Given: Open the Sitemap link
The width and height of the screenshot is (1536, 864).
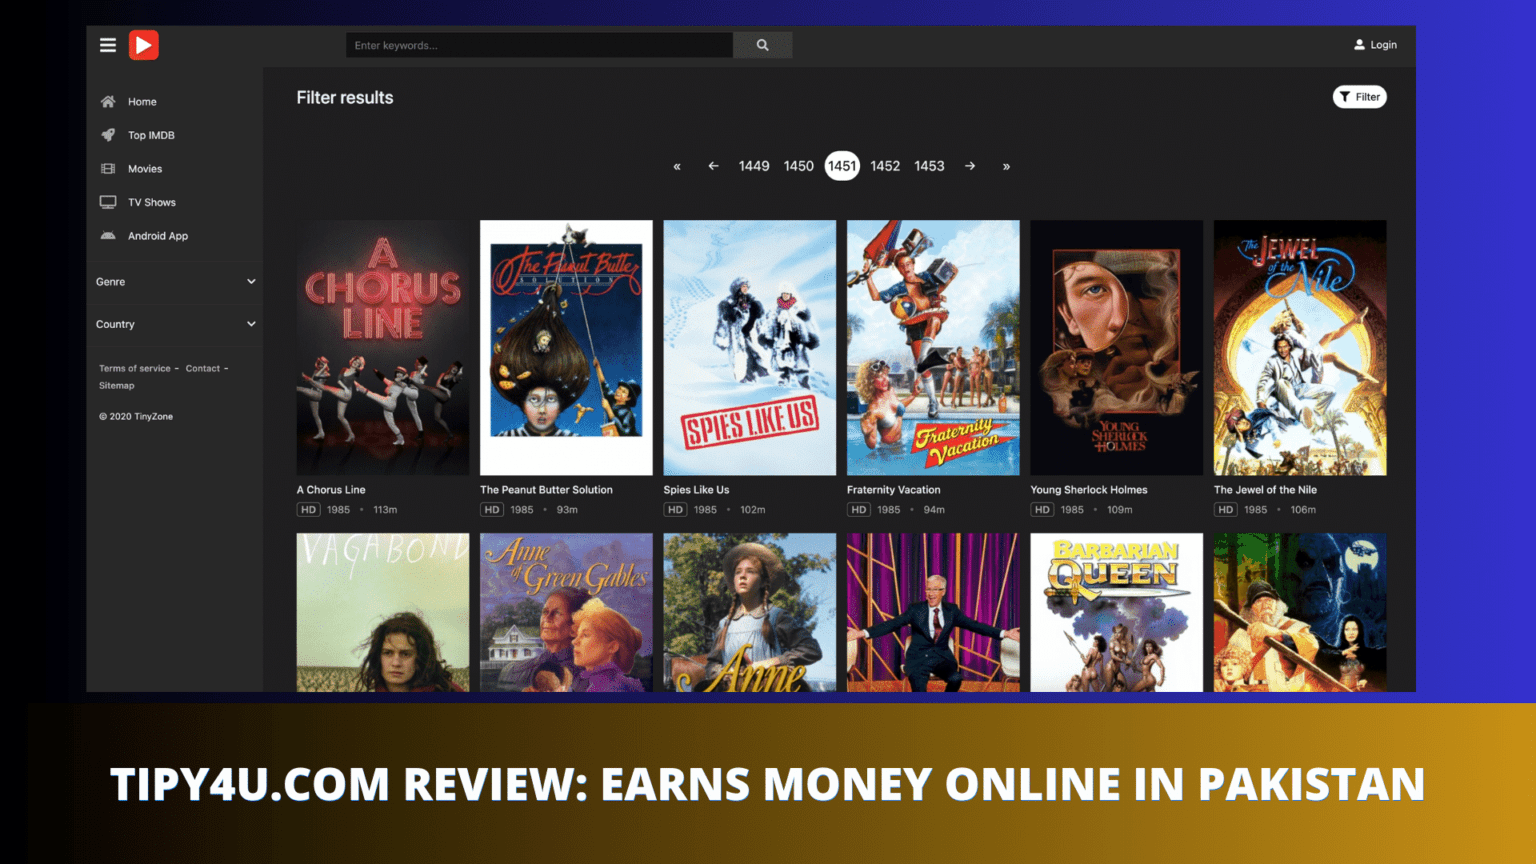Looking at the screenshot, I should (x=116, y=385).
